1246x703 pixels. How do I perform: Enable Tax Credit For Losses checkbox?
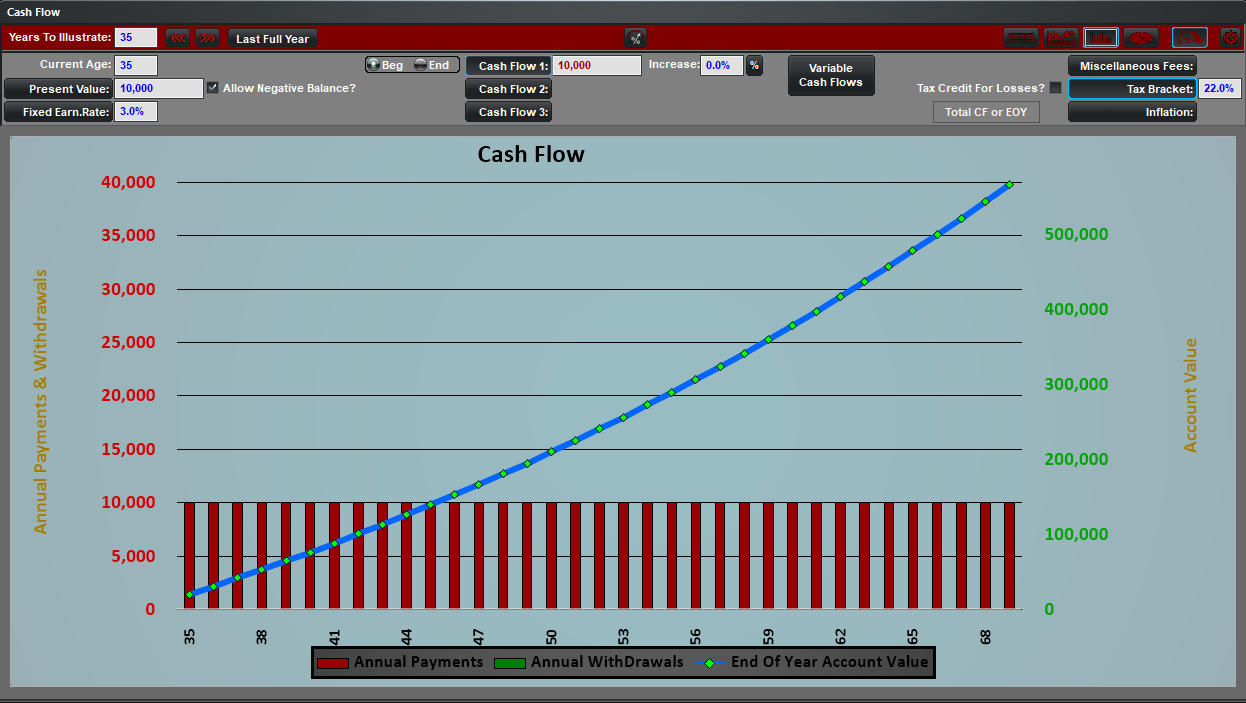pyautogui.click(x=1055, y=88)
